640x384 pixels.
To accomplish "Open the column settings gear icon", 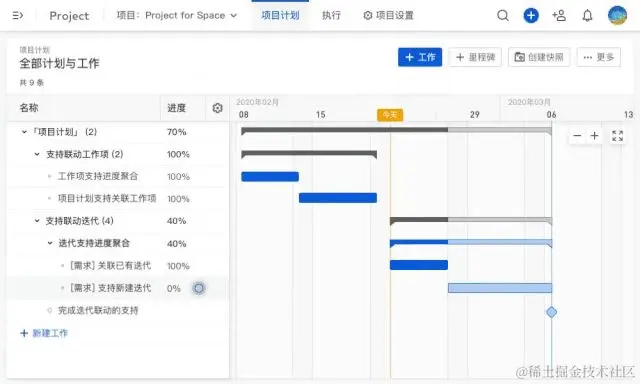I will coord(218,108).
